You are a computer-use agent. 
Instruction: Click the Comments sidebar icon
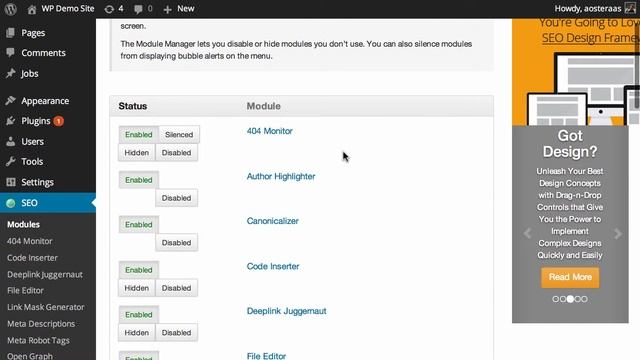click(11, 53)
